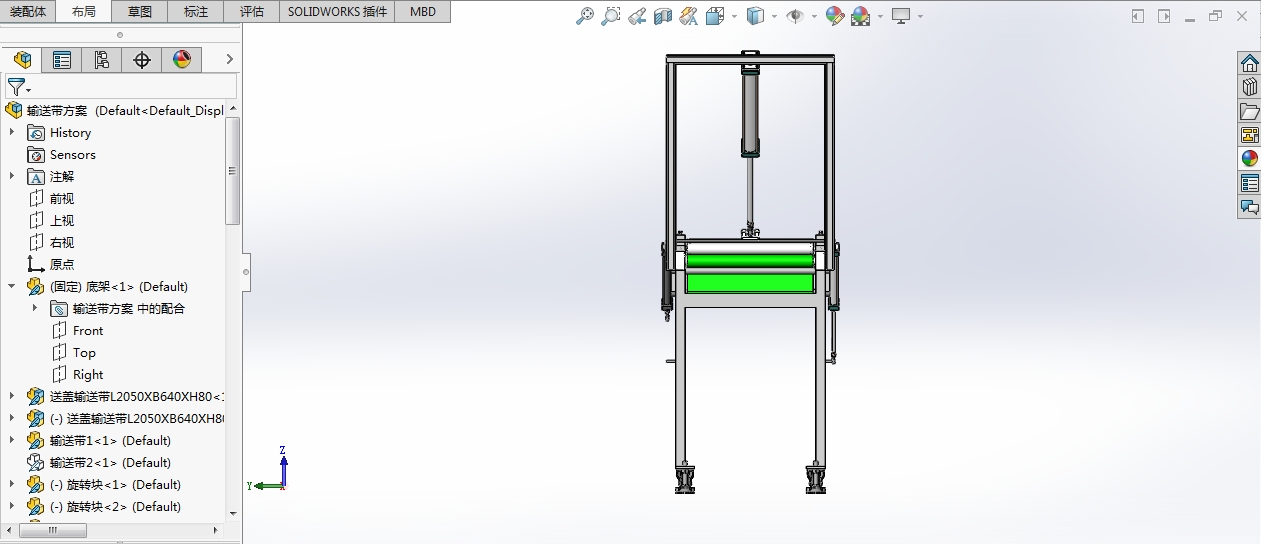Open the Design Library task pane icon
This screenshot has height=544, width=1261.
point(1250,88)
